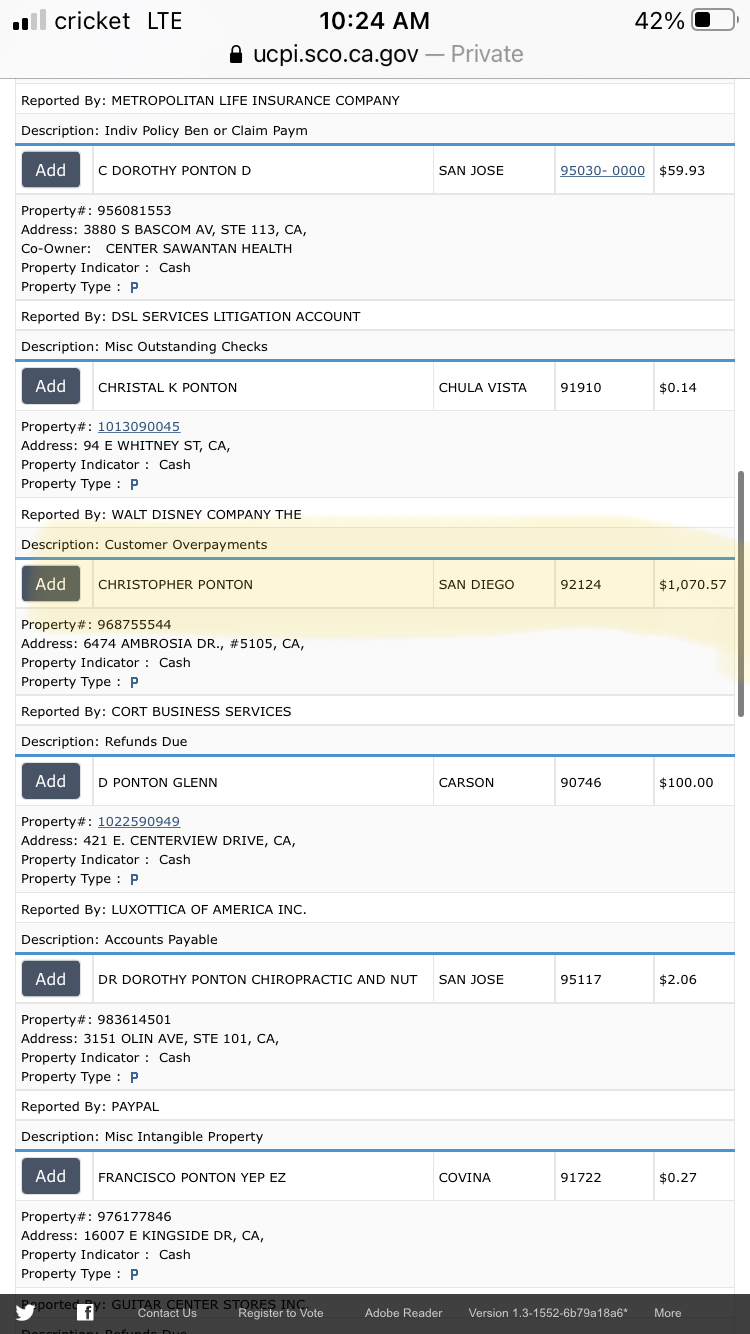Tap the battery indicator in status bar
This screenshot has width=750, height=1334.
714,20
